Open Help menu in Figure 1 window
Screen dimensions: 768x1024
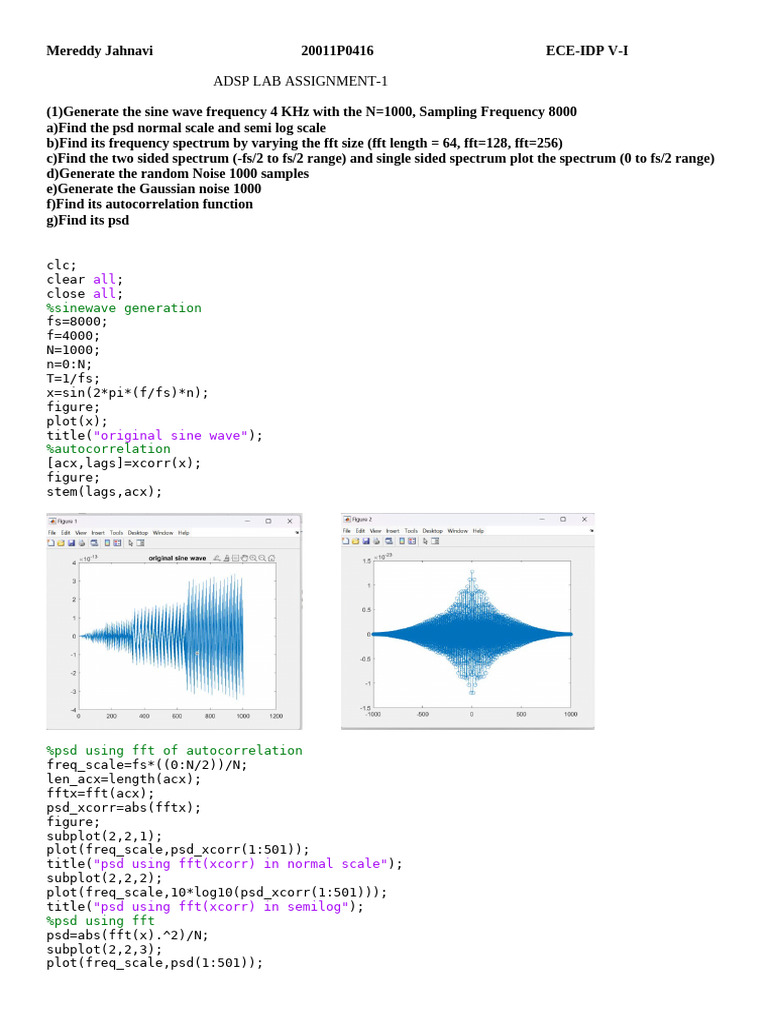click(x=184, y=533)
